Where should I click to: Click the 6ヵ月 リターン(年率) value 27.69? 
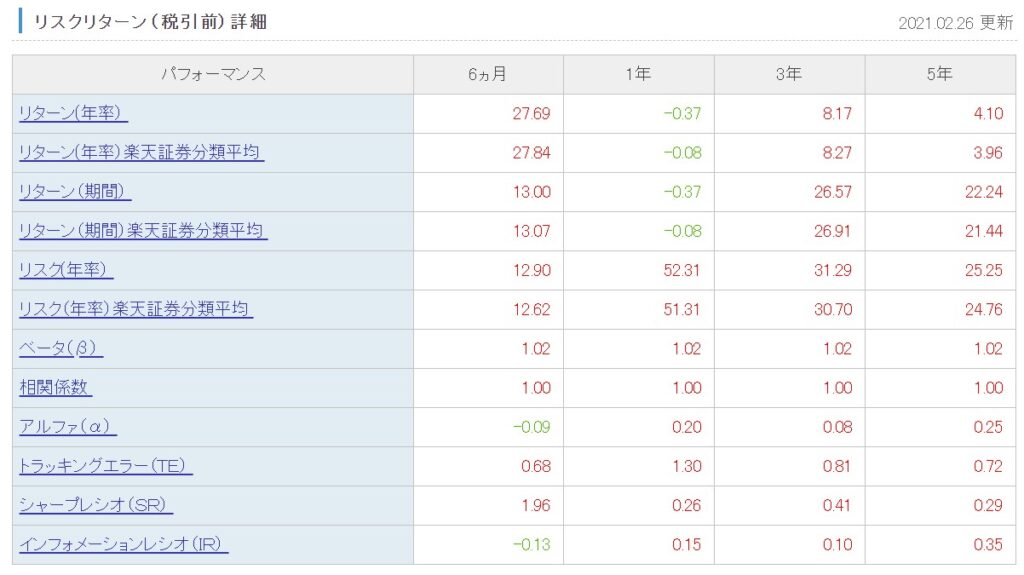[531, 114]
